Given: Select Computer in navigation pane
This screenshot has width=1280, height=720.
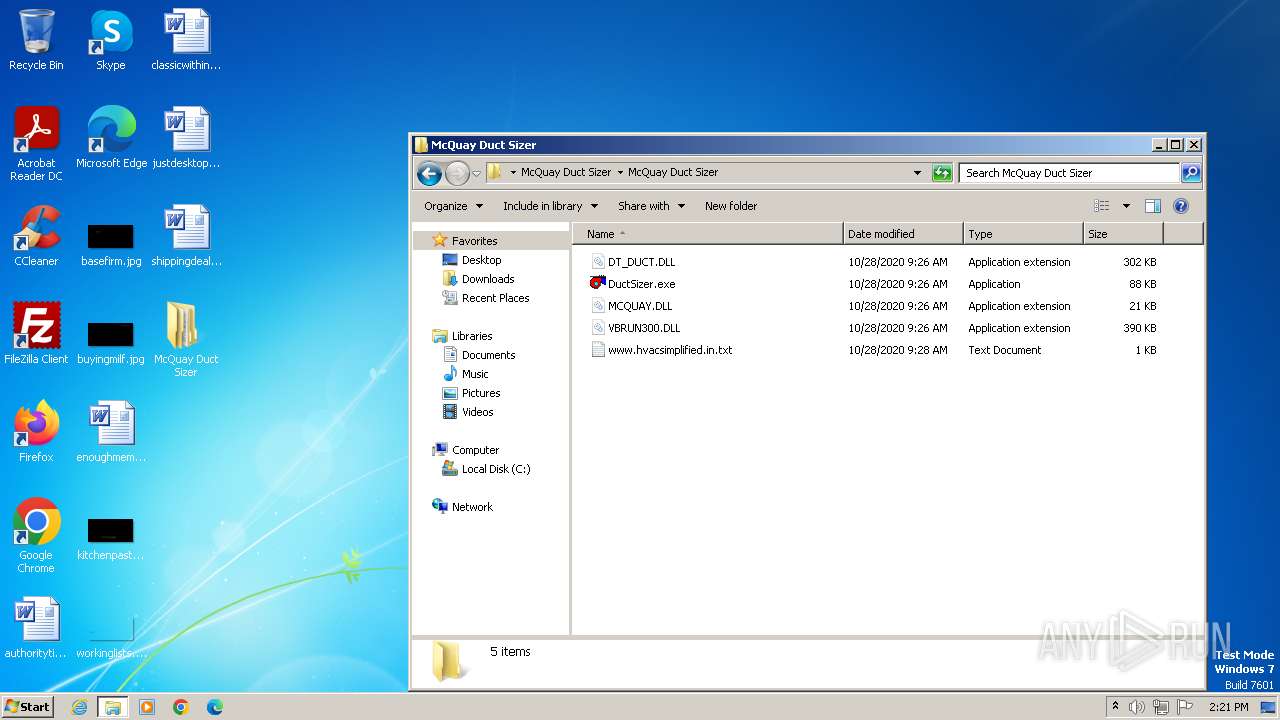Looking at the screenshot, I should coord(475,450).
